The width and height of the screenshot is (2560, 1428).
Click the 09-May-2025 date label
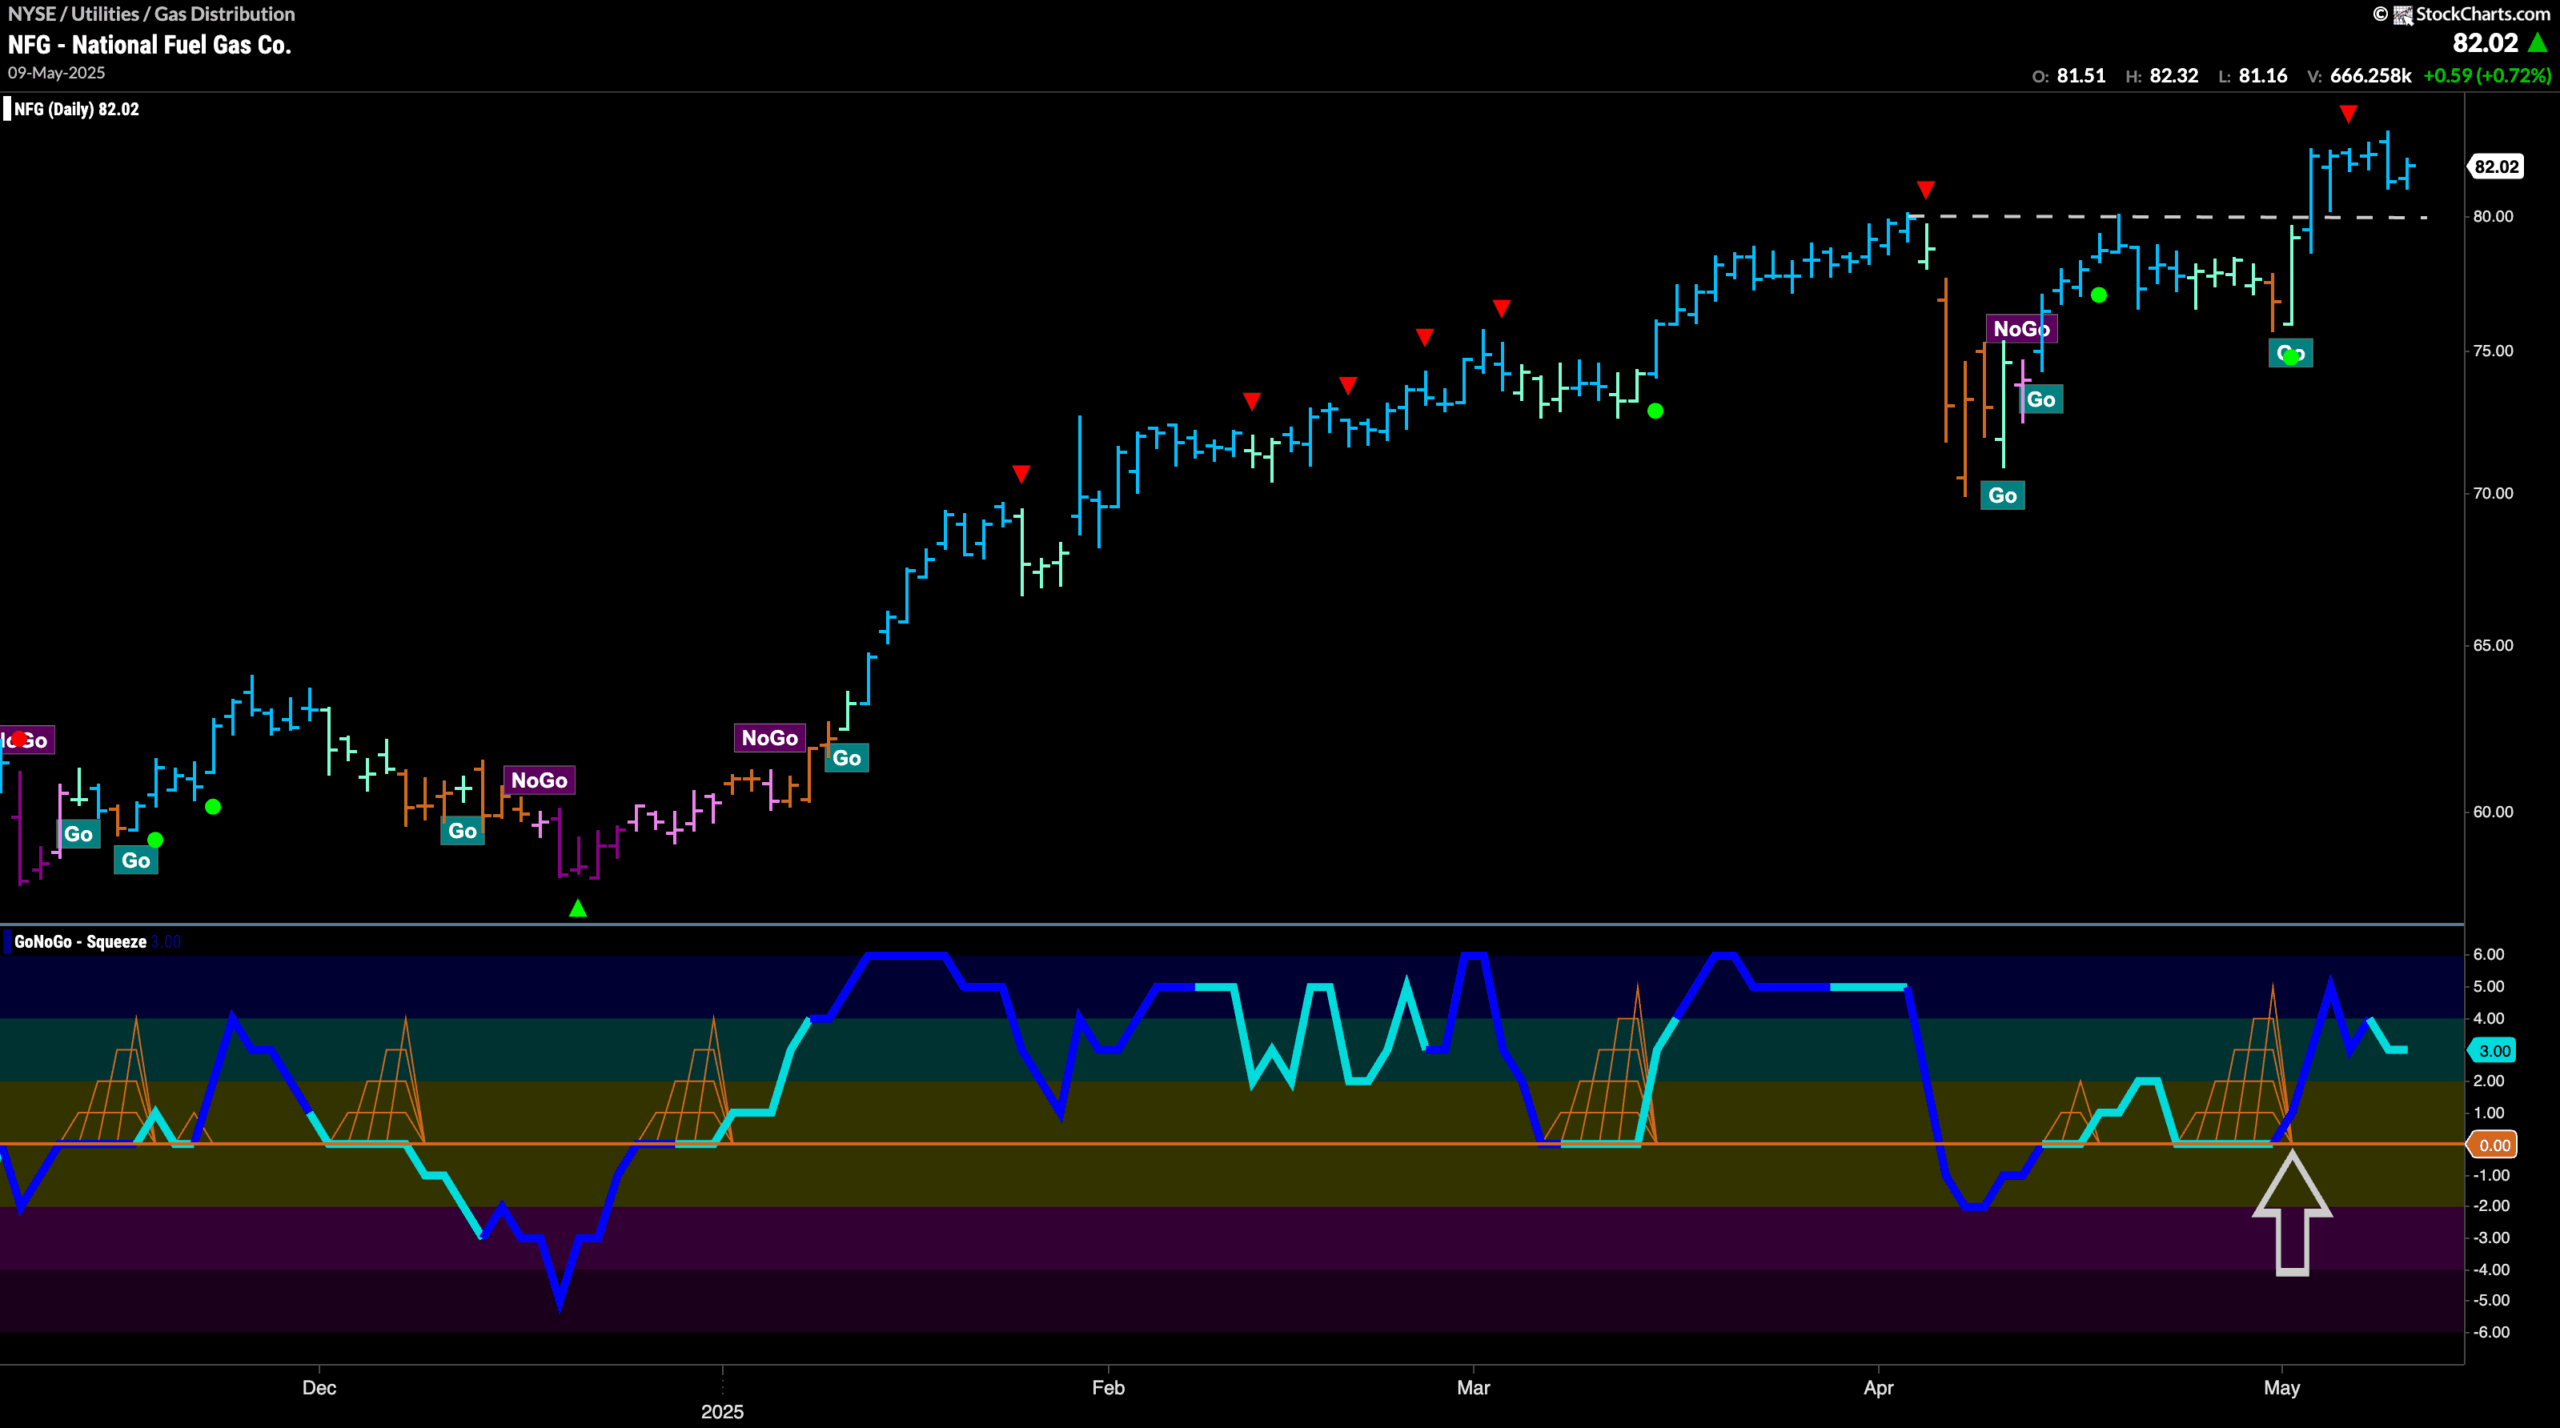(x=56, y=73)
